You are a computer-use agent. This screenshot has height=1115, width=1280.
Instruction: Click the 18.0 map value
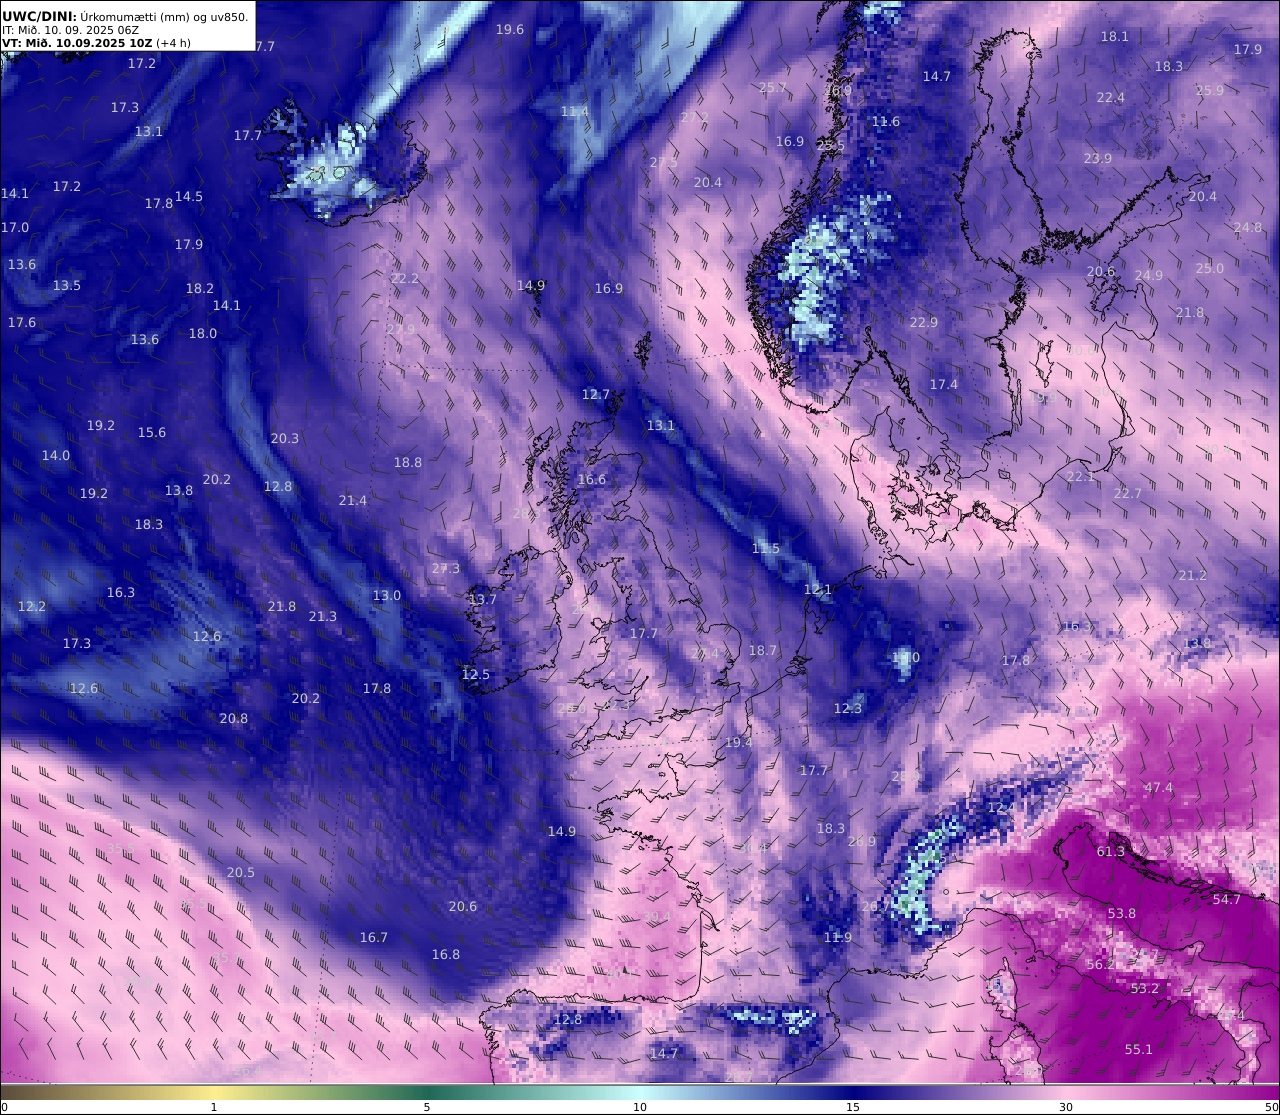[x=203, y=334]
